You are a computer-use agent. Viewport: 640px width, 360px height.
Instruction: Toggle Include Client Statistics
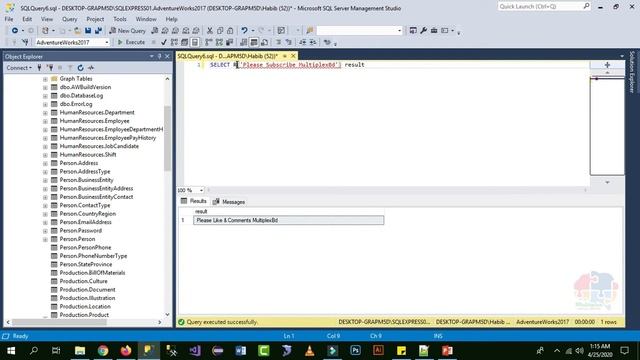tap(229, 42)
